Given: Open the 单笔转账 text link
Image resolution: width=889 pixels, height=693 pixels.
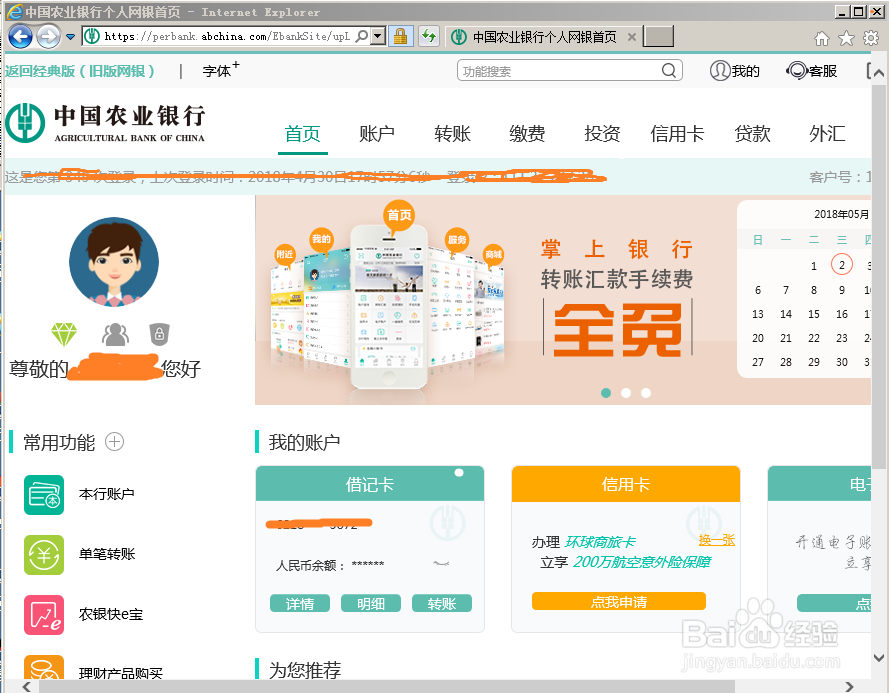Looking at the screenshot, I should [x=107, y=554].
